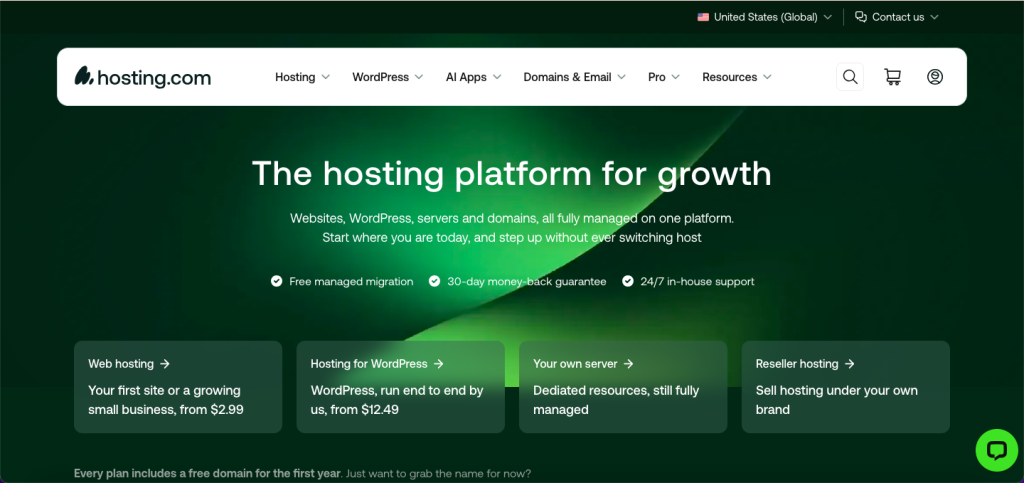
Task: Open the Contact us dropdown
Action: click(897, 17)
